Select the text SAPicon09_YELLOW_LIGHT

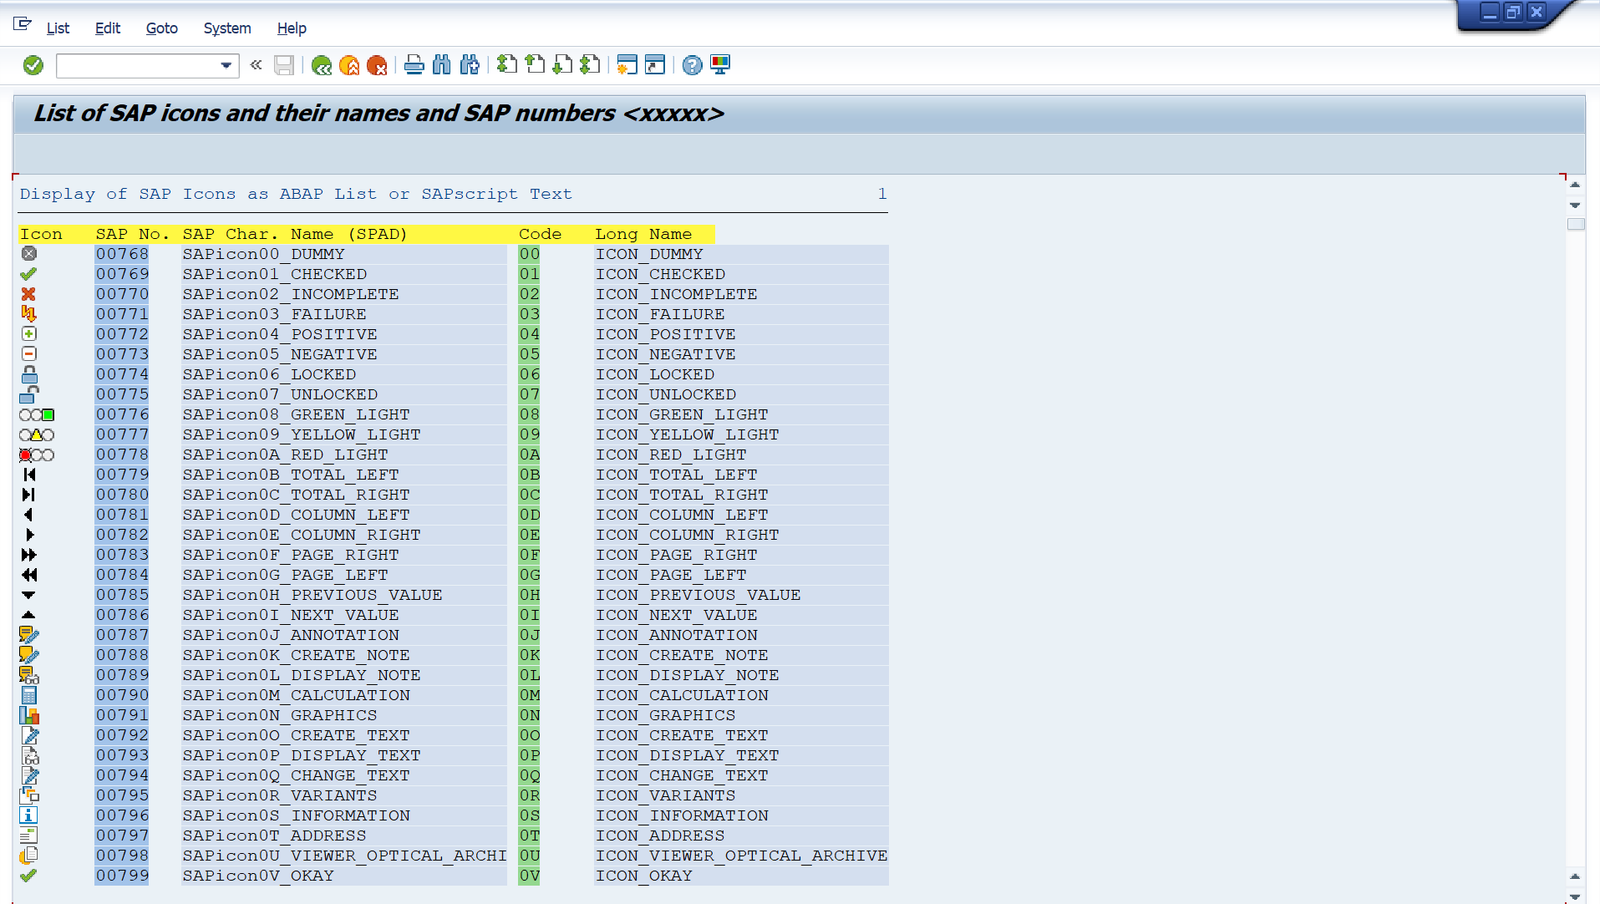[301, 434]
